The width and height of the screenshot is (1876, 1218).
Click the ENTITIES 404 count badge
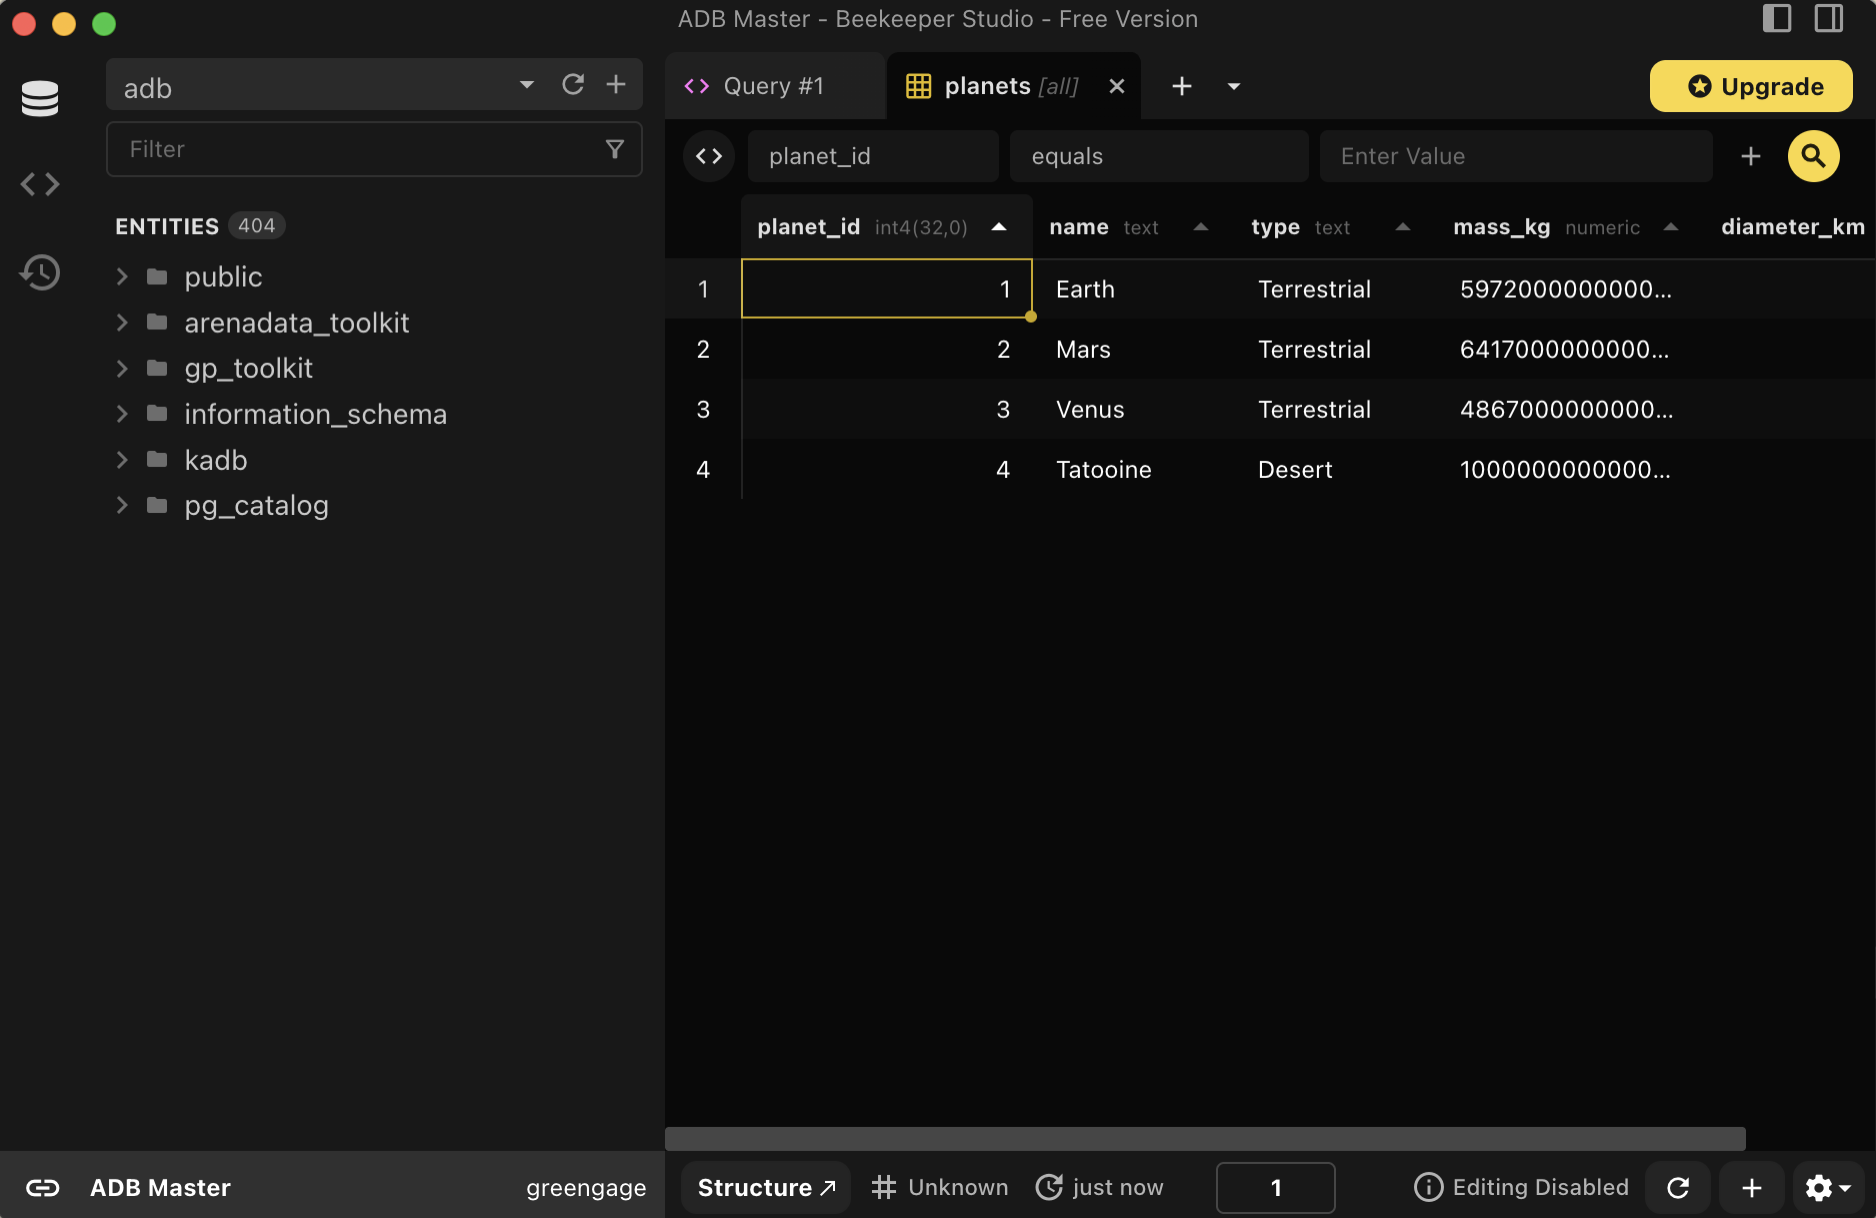click(x=257, y=226)
